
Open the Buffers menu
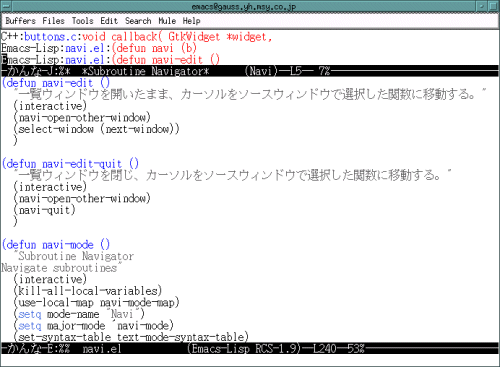click(x=20, y=21)
